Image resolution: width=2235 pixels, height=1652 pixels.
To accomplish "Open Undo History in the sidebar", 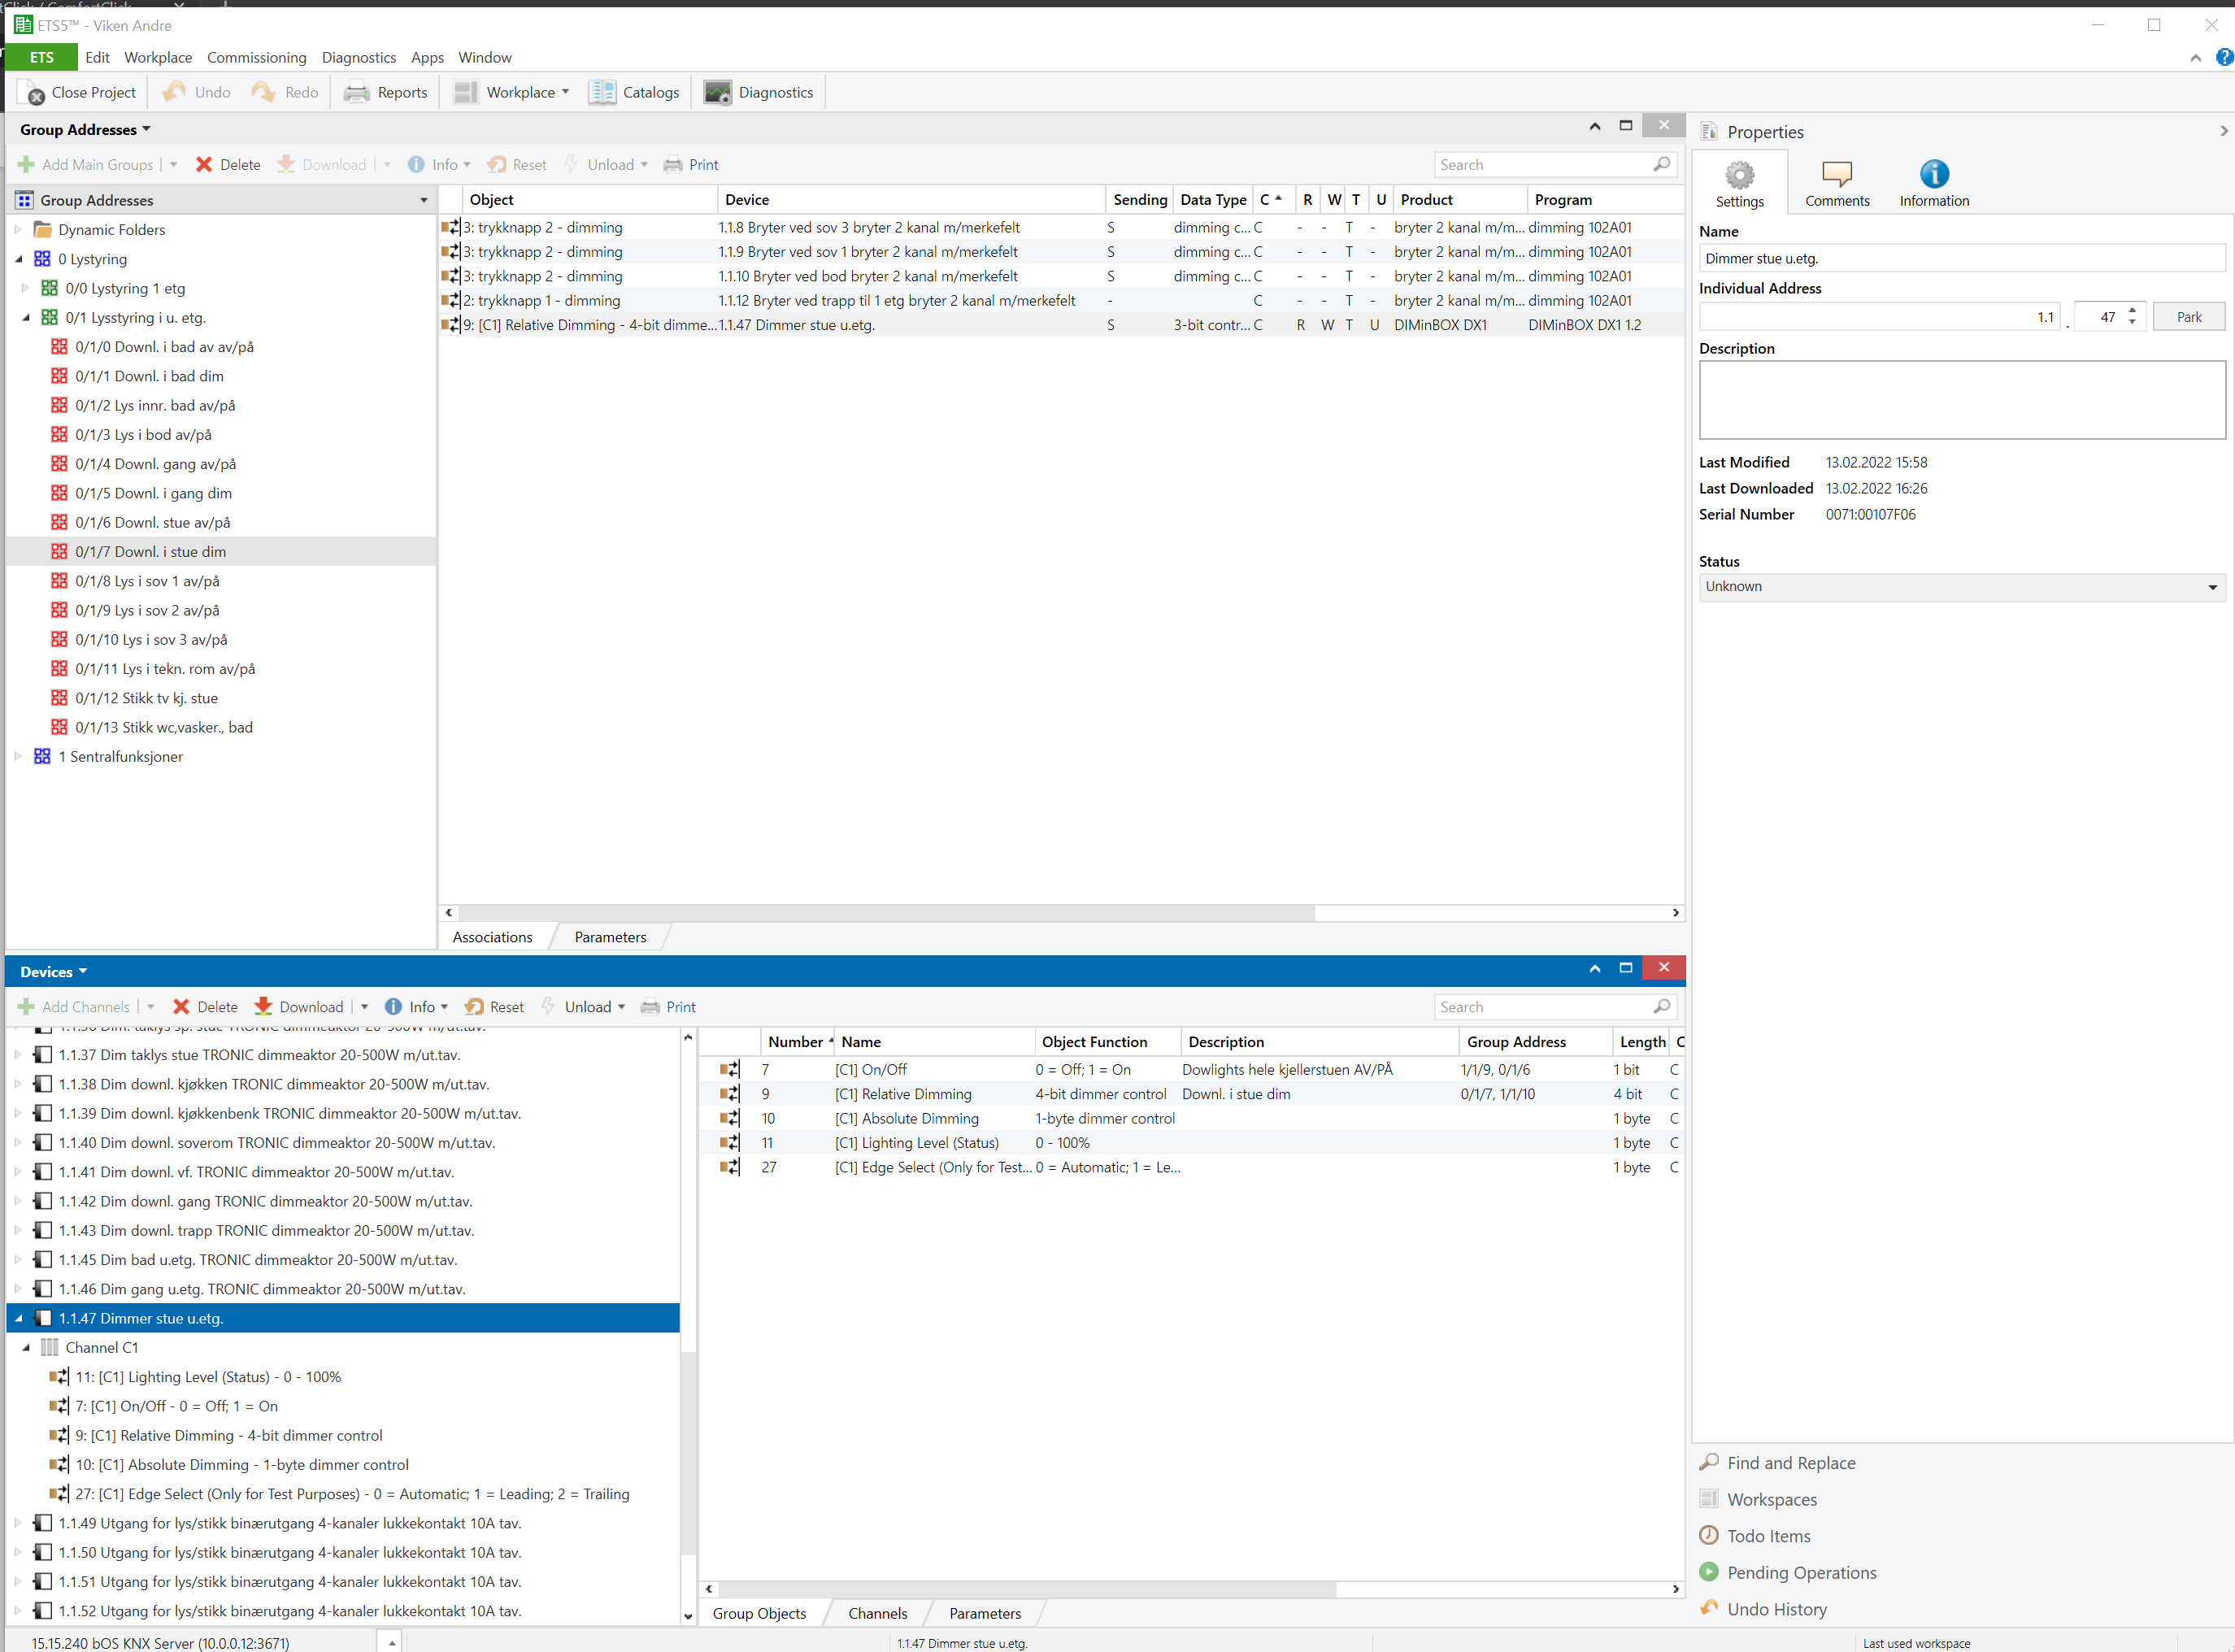I will click(1776, 1609).
